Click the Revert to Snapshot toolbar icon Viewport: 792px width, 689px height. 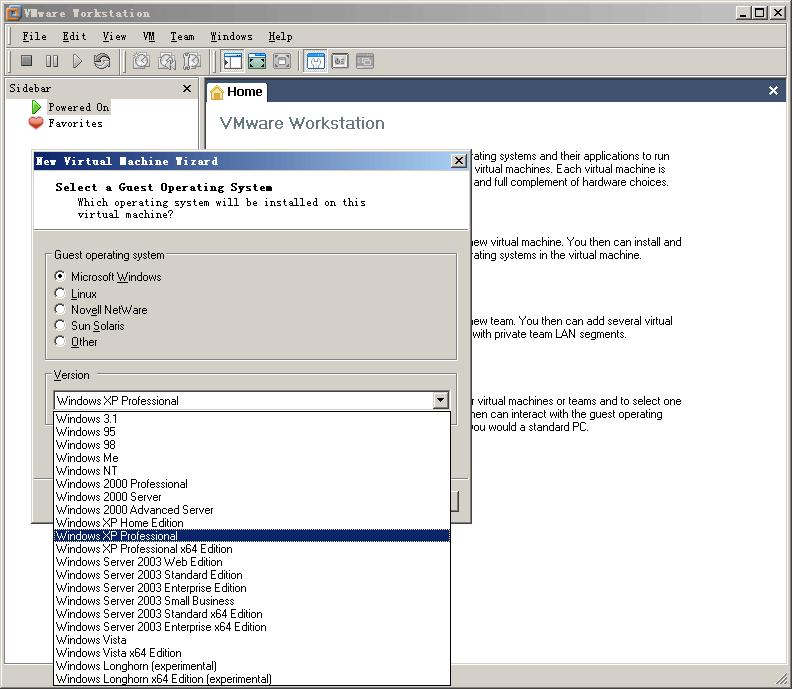pos(167,61)
